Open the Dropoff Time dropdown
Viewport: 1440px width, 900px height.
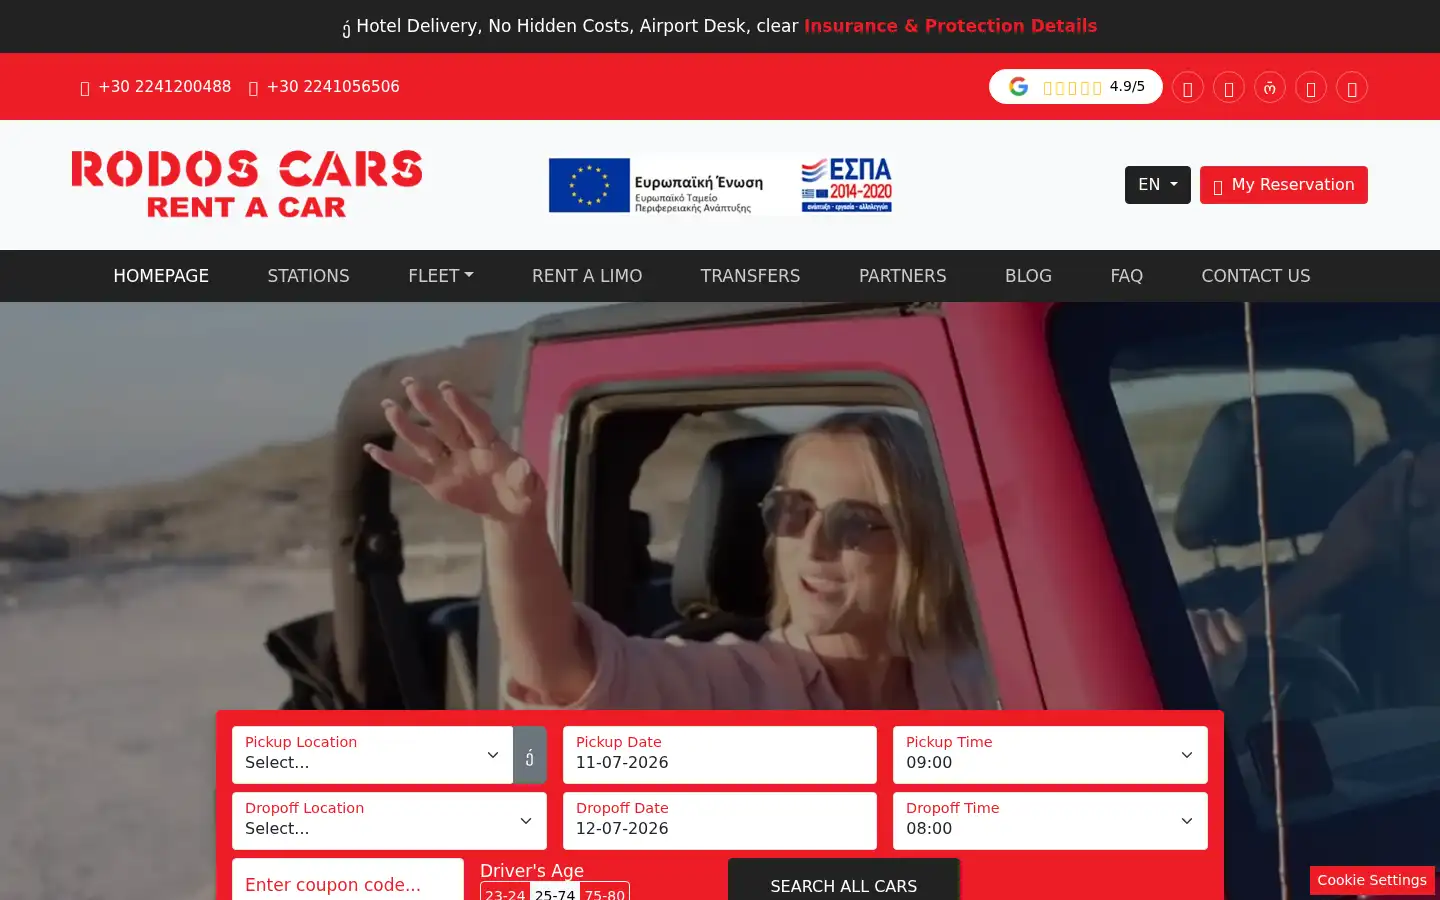pos(1050,821)
